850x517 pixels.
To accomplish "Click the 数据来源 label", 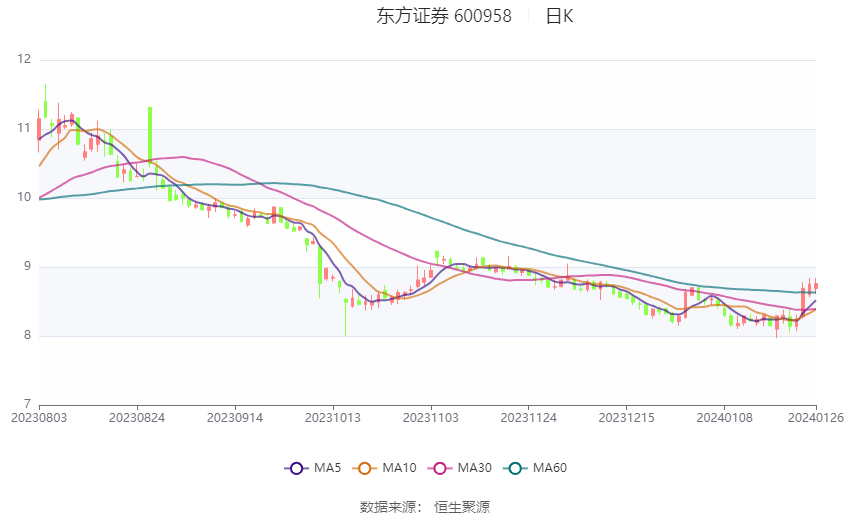I will tap(388, 507).
